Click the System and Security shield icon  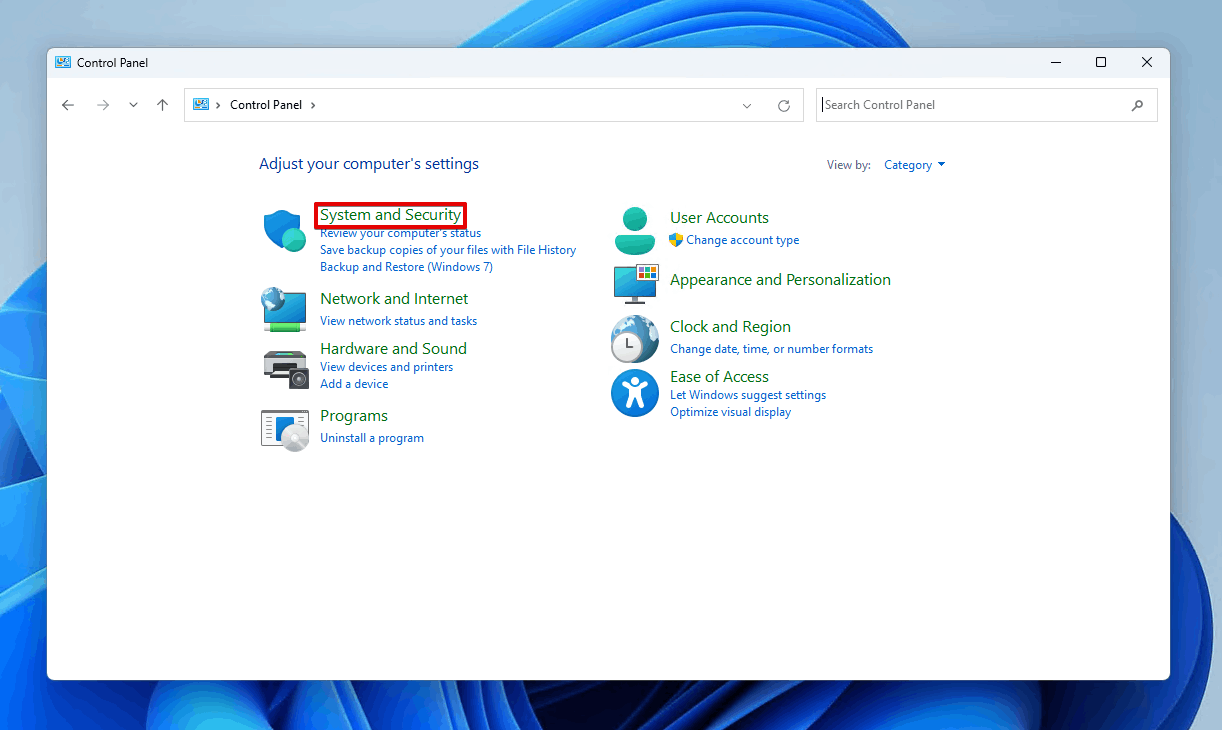tap(284, 231)
